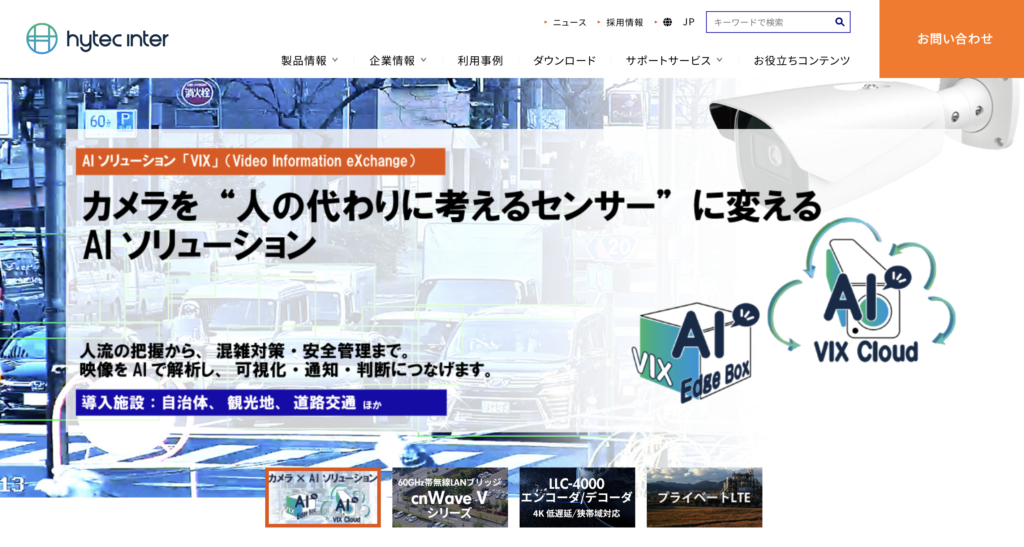The height and width of the screenshot is (547, 1024).
Task: Click the 導入施設 blue banner text
Action: tap(261, 403)
